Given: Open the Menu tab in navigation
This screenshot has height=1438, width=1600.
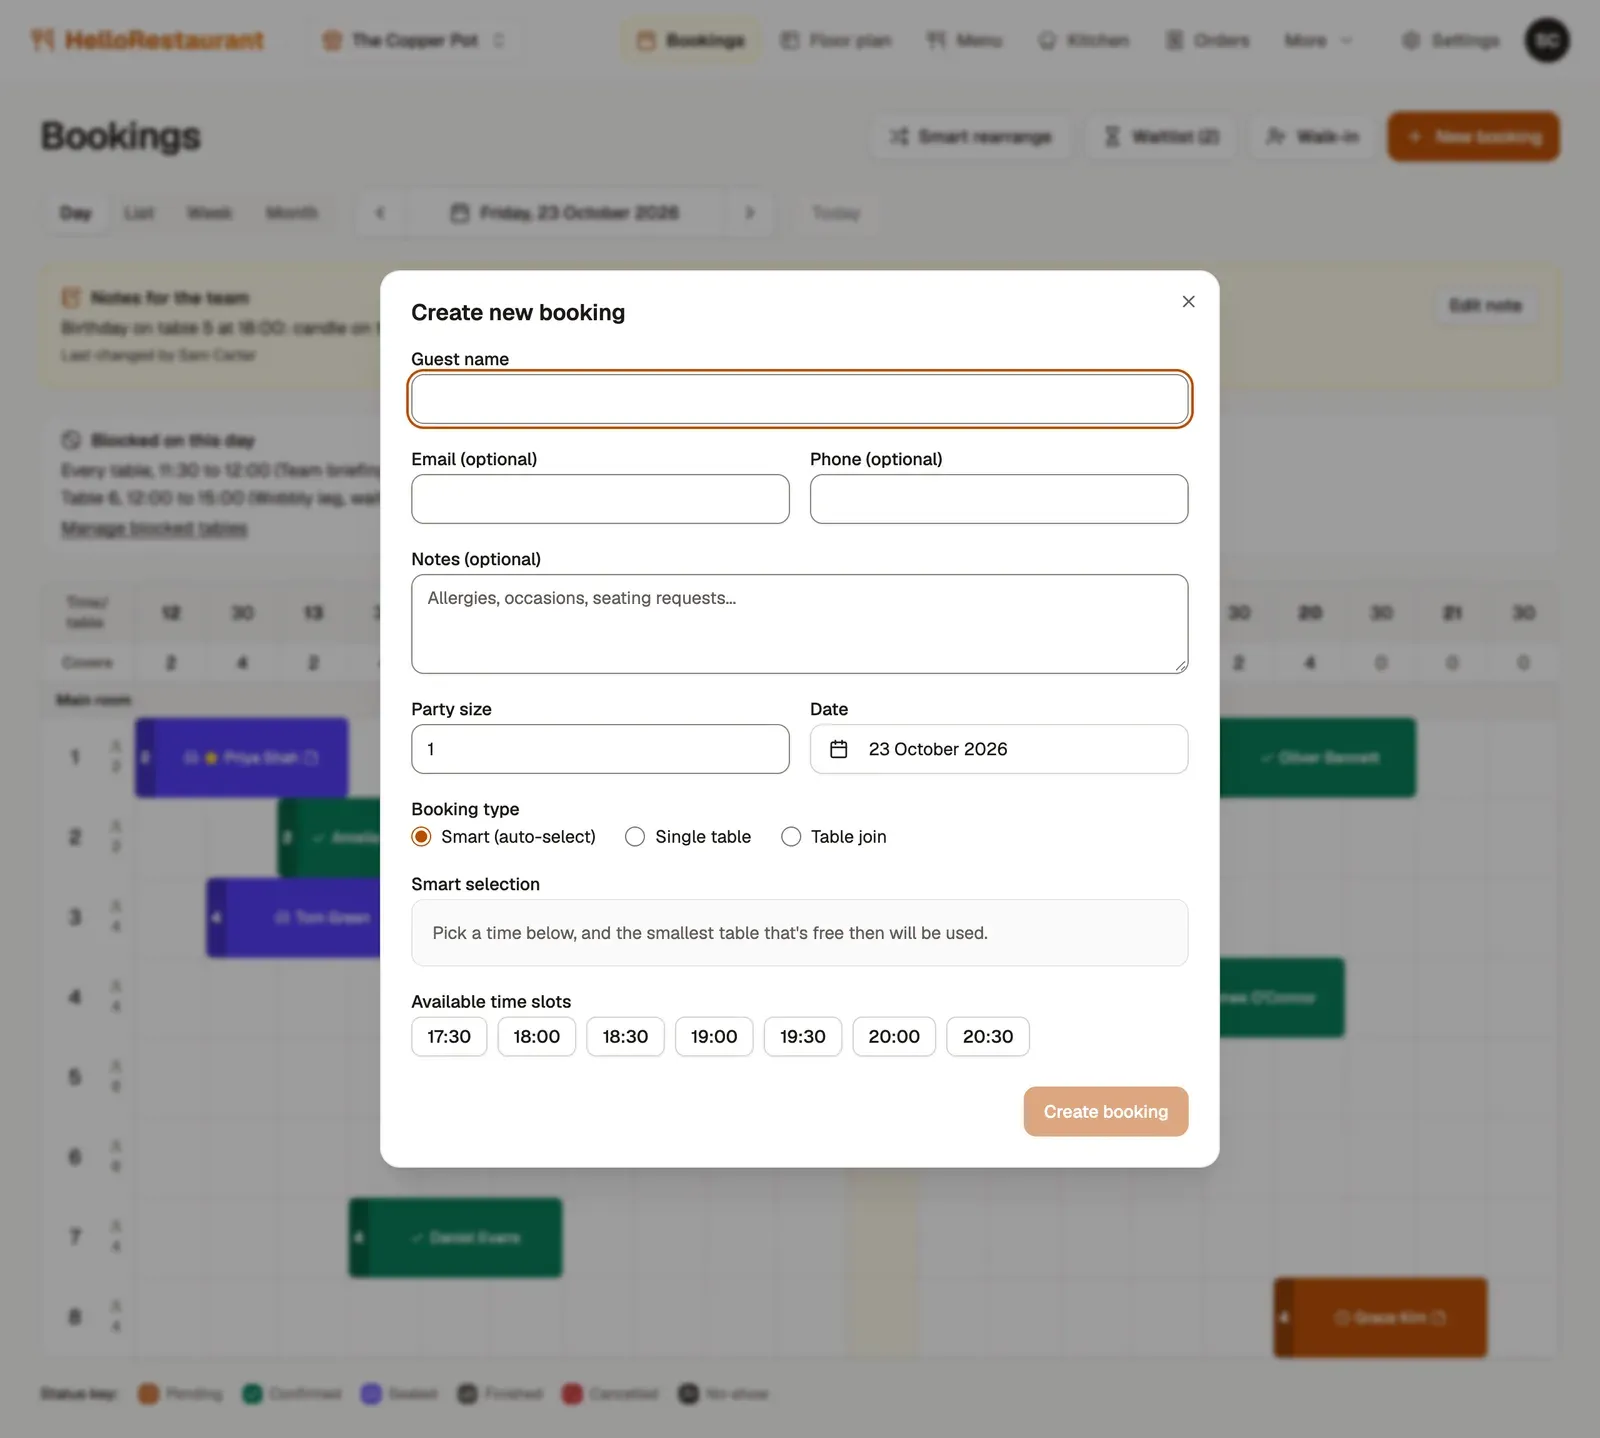Looking at the screenshot, I should [964, 40].
